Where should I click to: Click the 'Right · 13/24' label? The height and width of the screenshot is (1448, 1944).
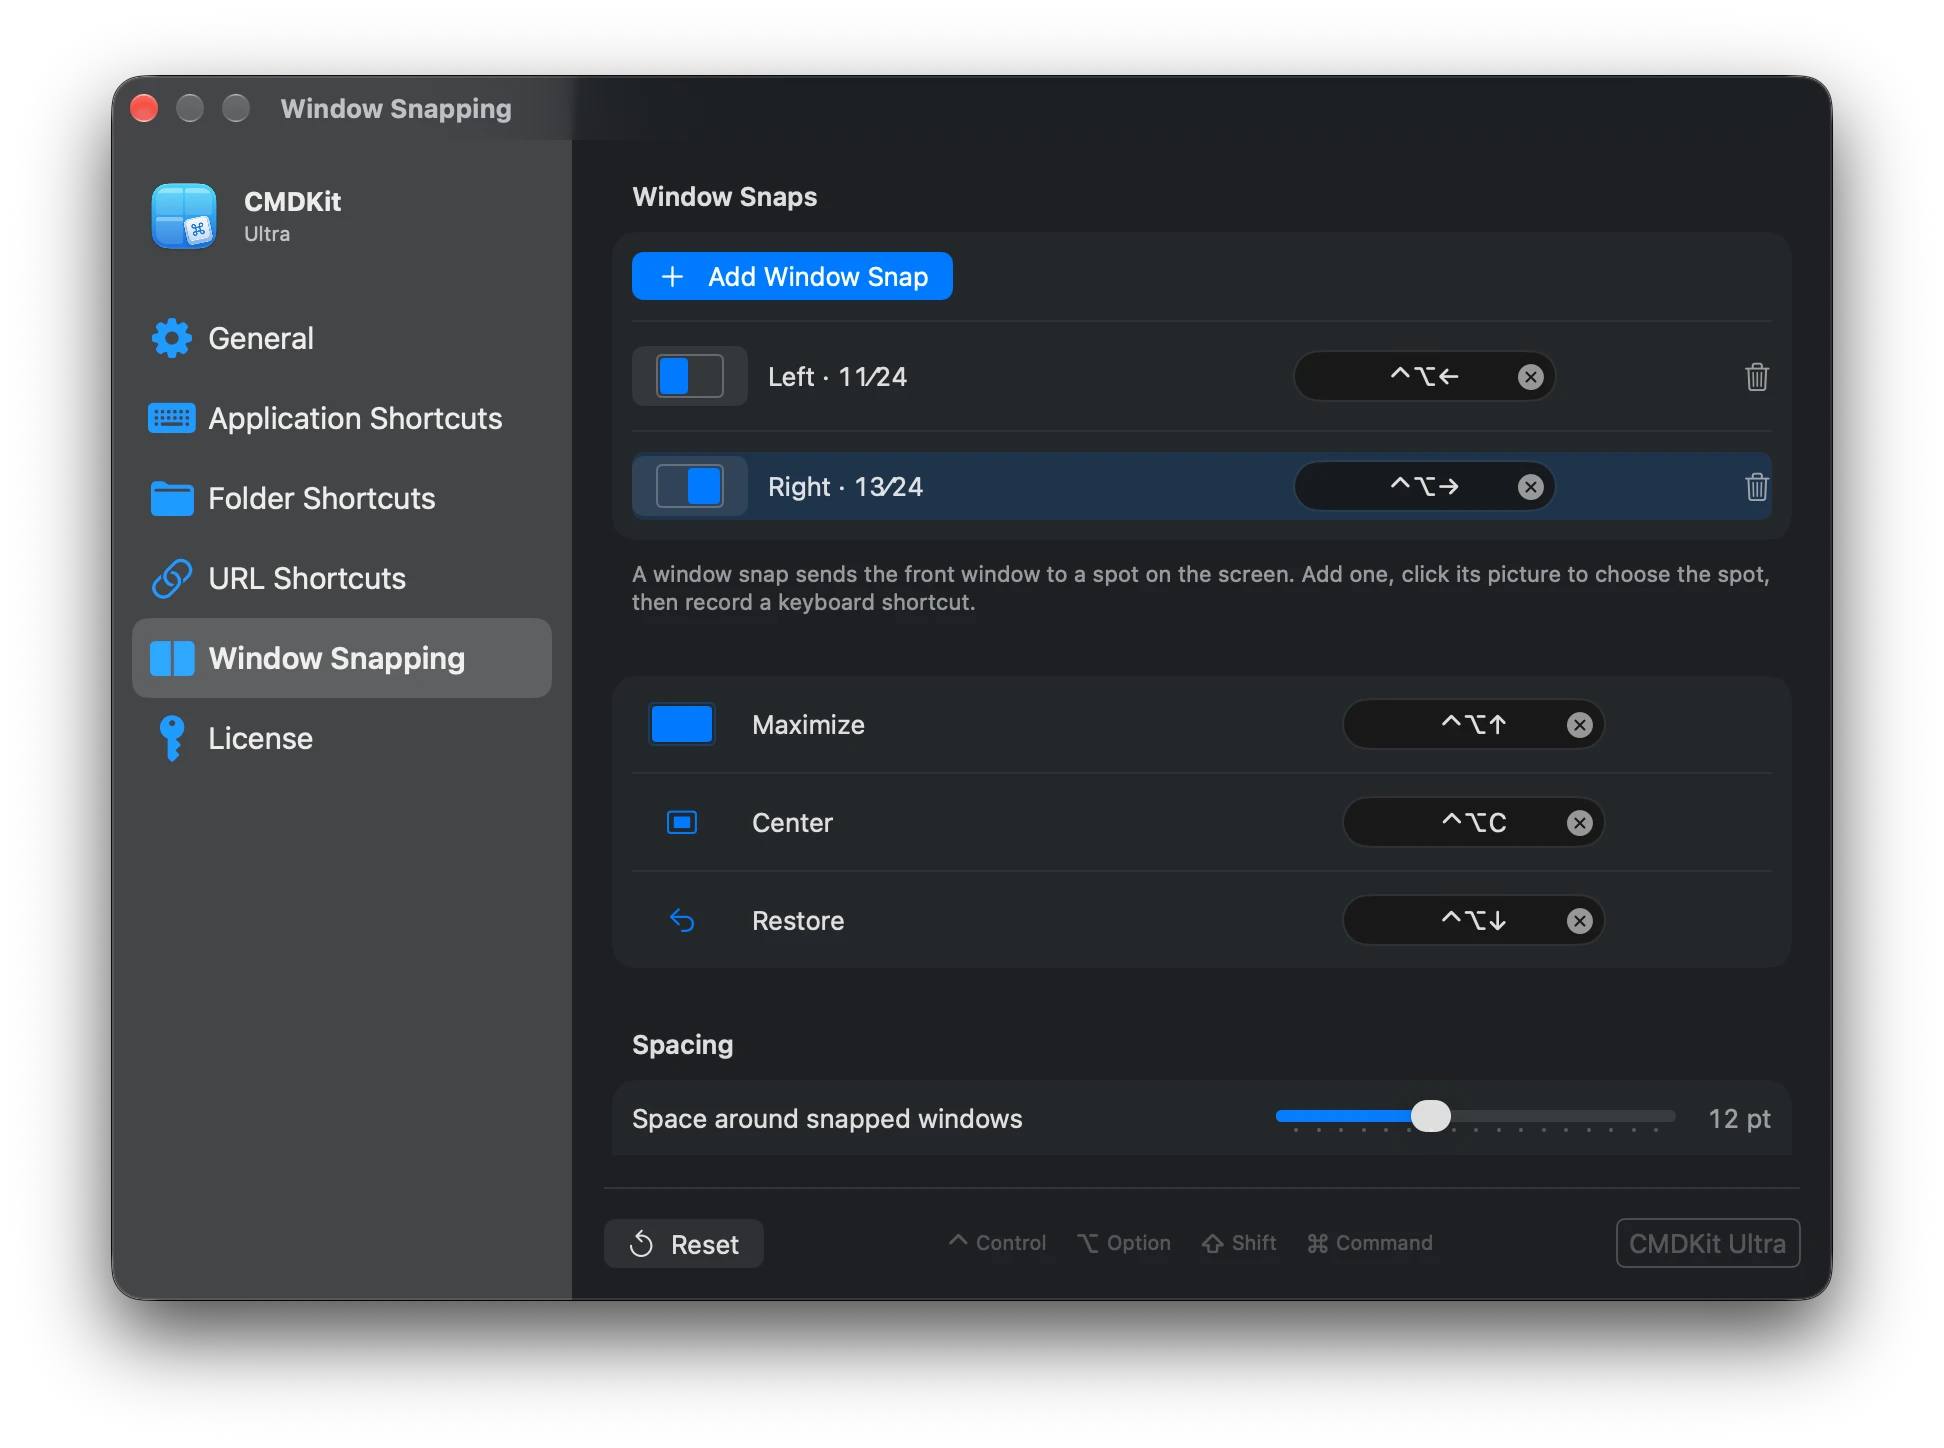pos(845,487)
